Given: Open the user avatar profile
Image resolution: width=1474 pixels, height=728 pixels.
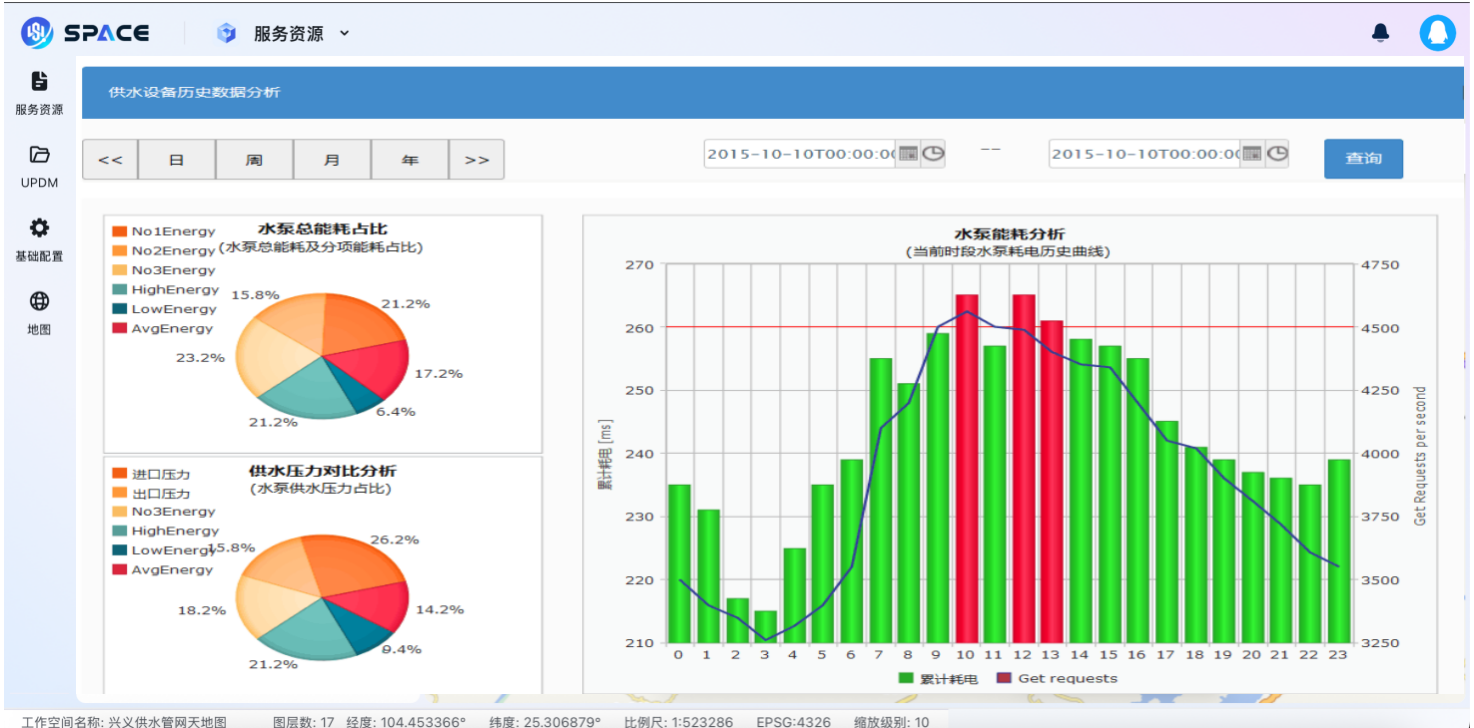Looking at the screenshot, I should [1437, 33].
